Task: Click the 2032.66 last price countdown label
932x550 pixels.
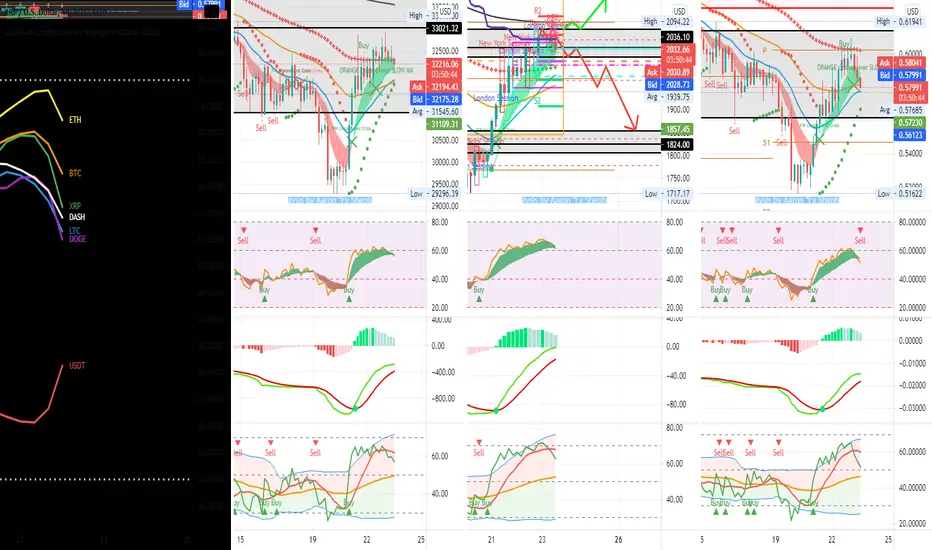Action: coord(678,55)
